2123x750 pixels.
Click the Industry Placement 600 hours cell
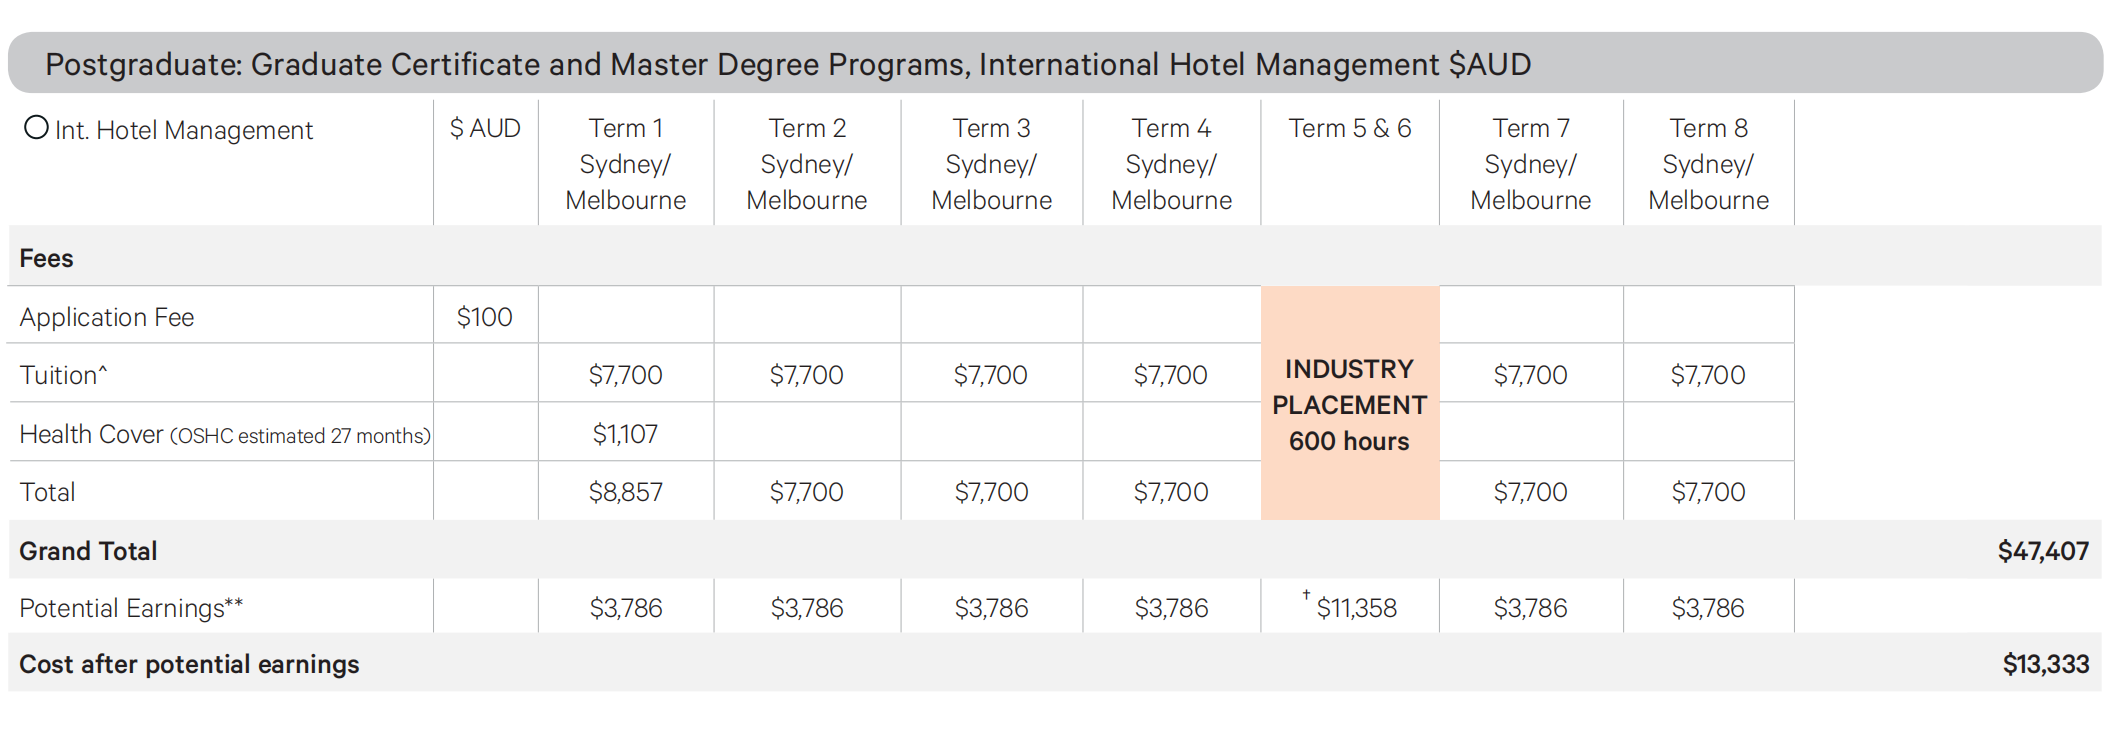pos(1349,405)
